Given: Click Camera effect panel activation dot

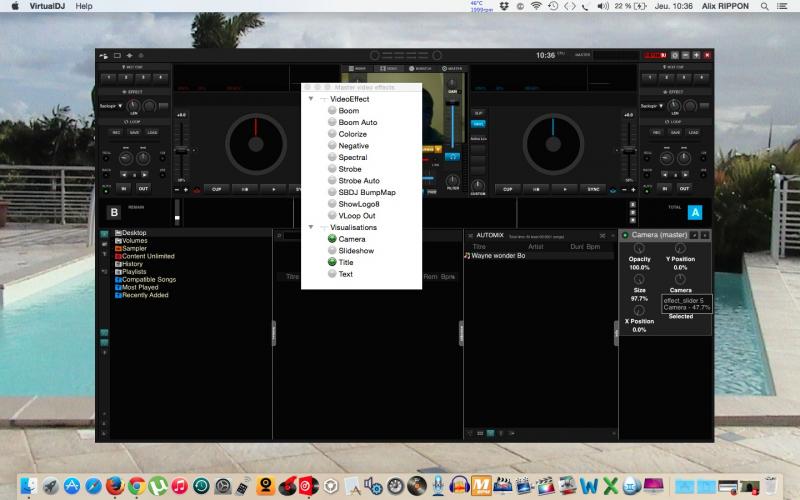Looking at the screenshot, I should (x=625, y=235).
